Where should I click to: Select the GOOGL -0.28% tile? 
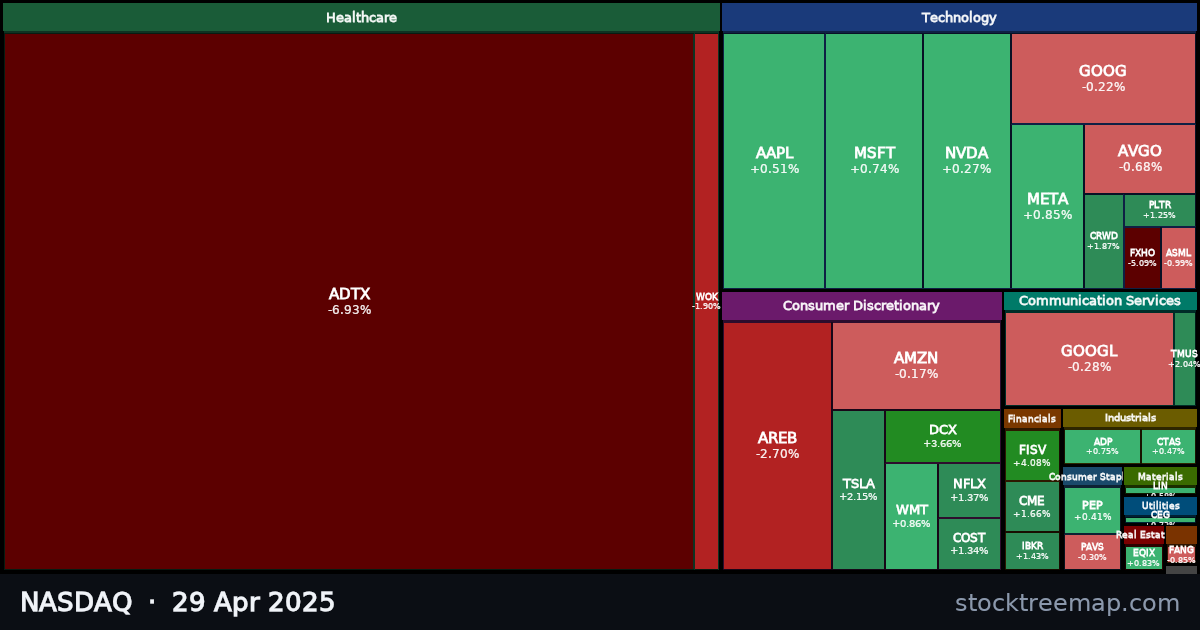(x=1089, y=359)
